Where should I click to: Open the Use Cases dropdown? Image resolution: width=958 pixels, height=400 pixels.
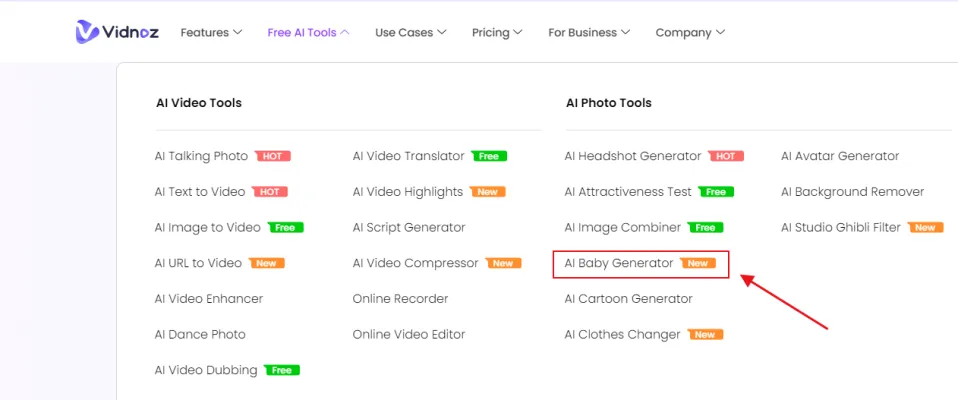click(x=410, y=32)
